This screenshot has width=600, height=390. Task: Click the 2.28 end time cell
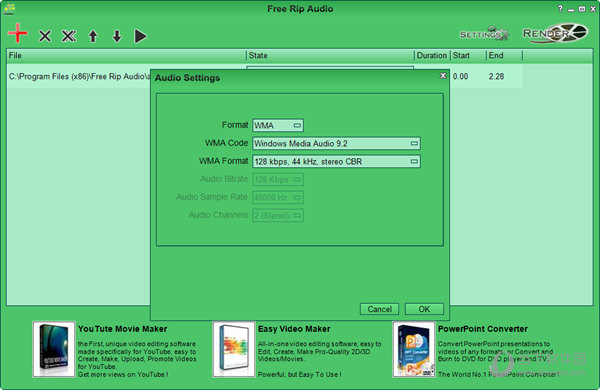(496, 77)
